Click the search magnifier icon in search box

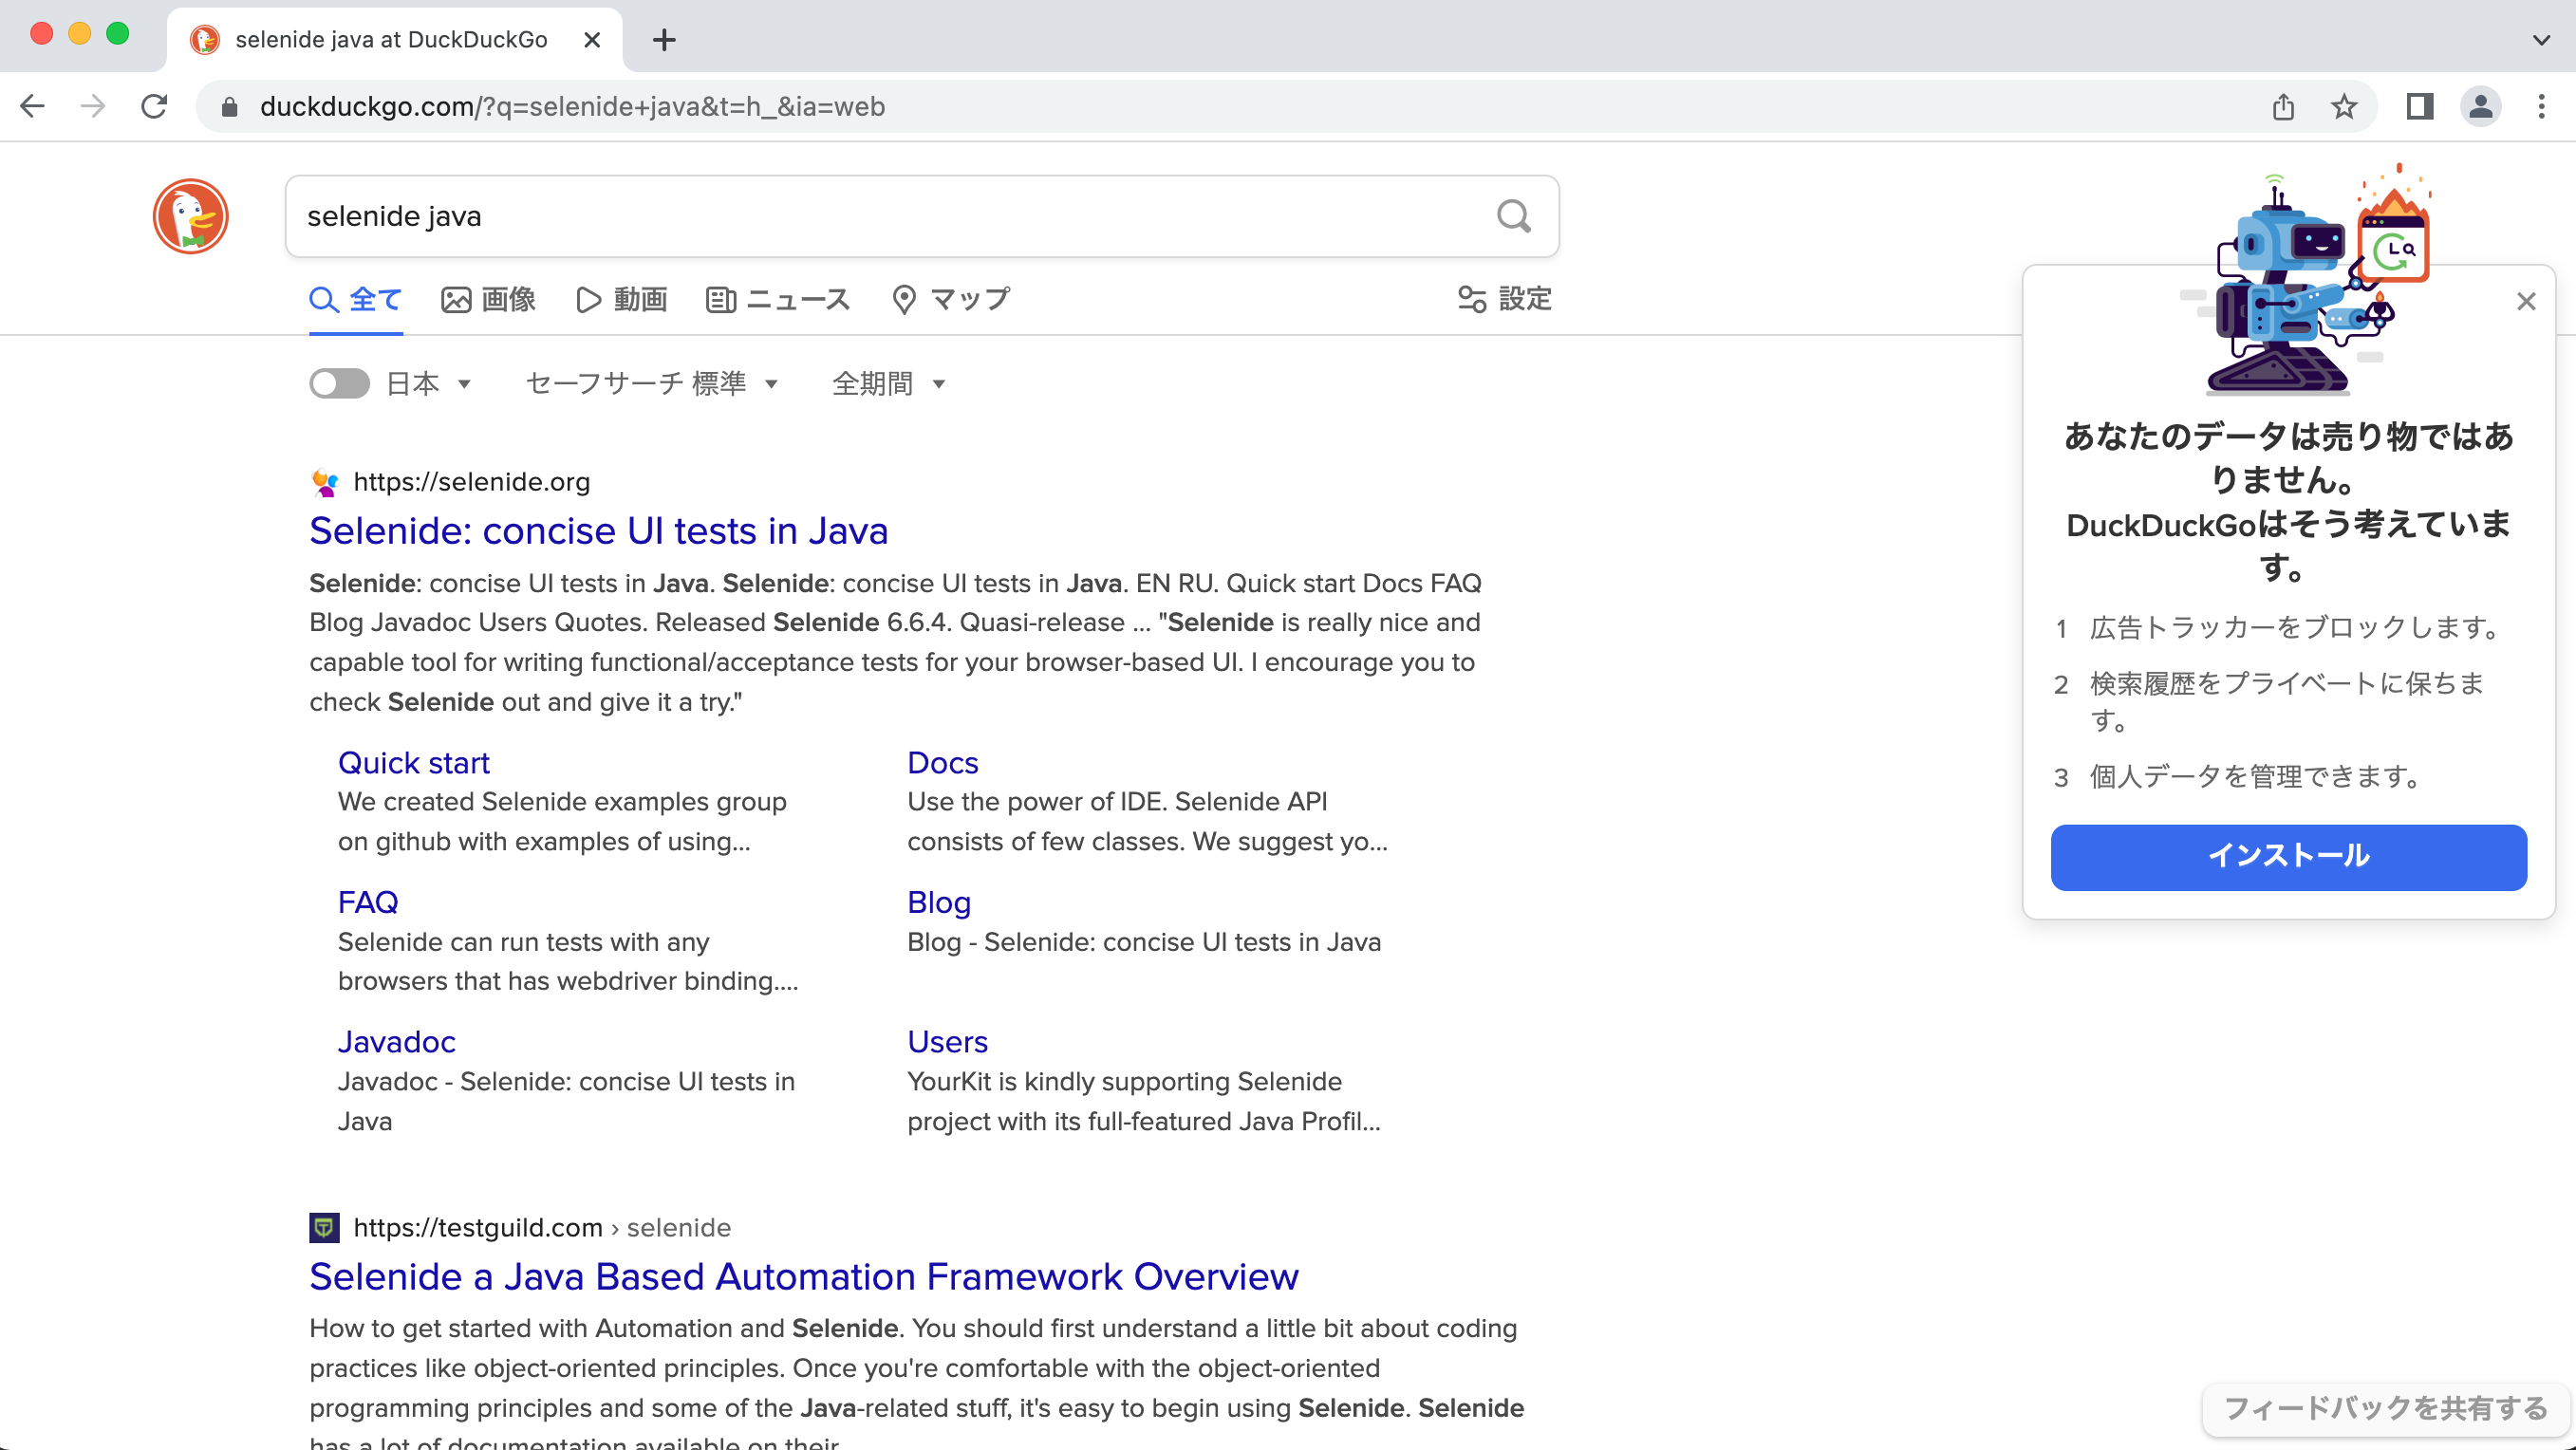point(1513,216)
